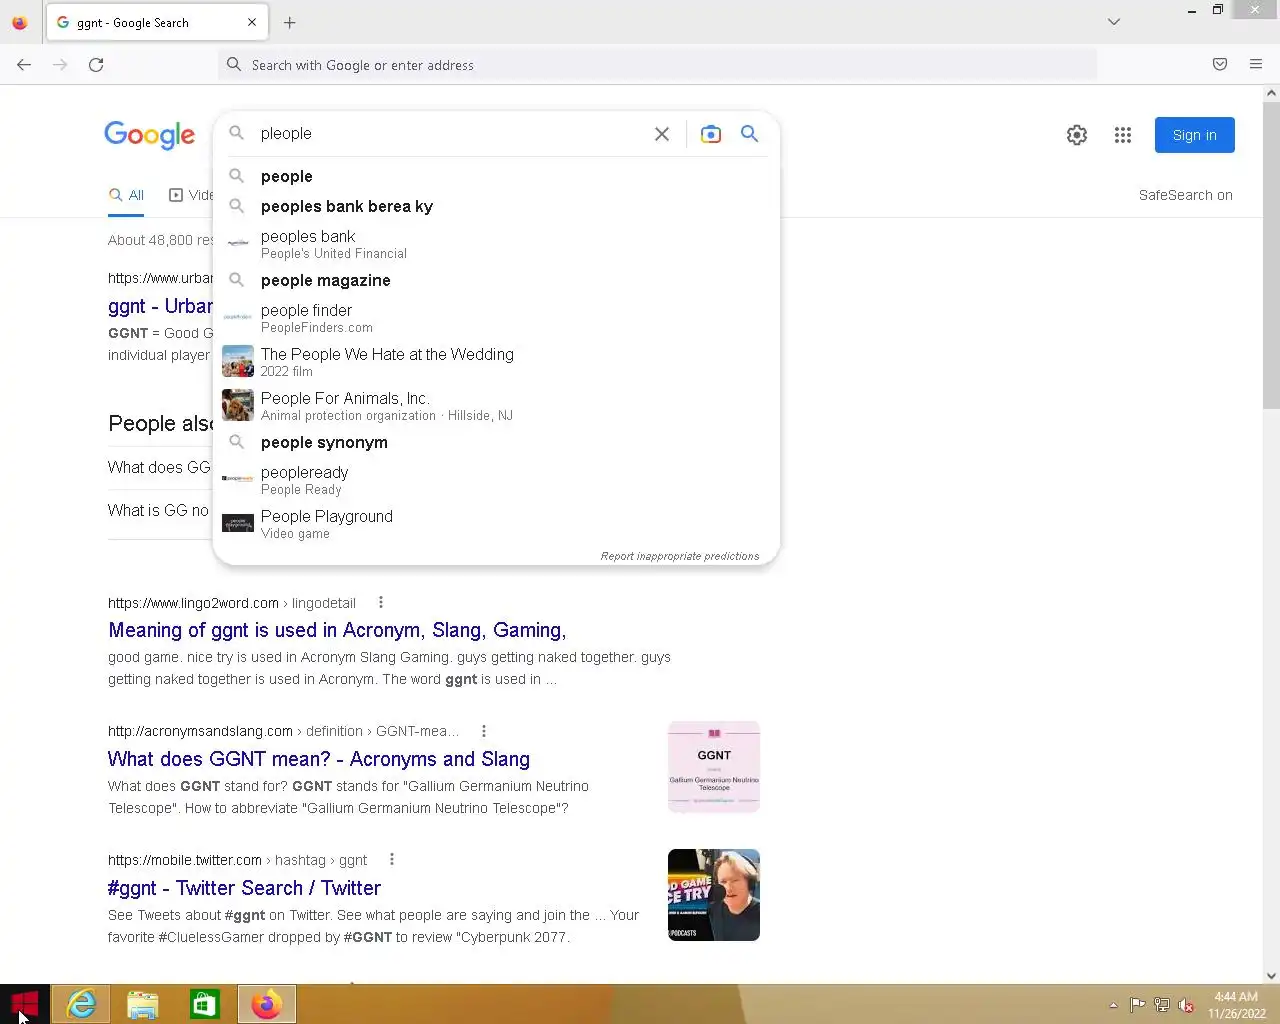Open the Google logo homepage
1280x1024 pixels.
(x=150, y=135)
